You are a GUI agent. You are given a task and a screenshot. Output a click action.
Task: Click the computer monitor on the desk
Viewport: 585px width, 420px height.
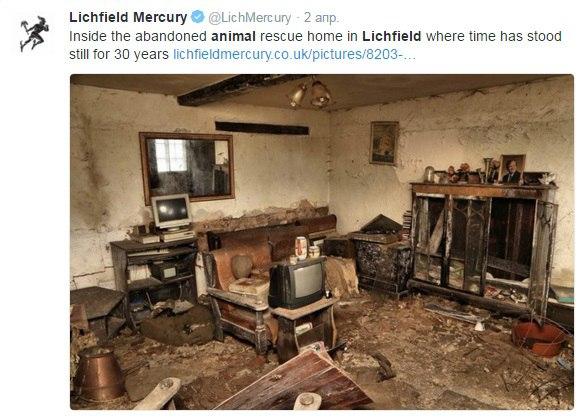pos(171,211)
